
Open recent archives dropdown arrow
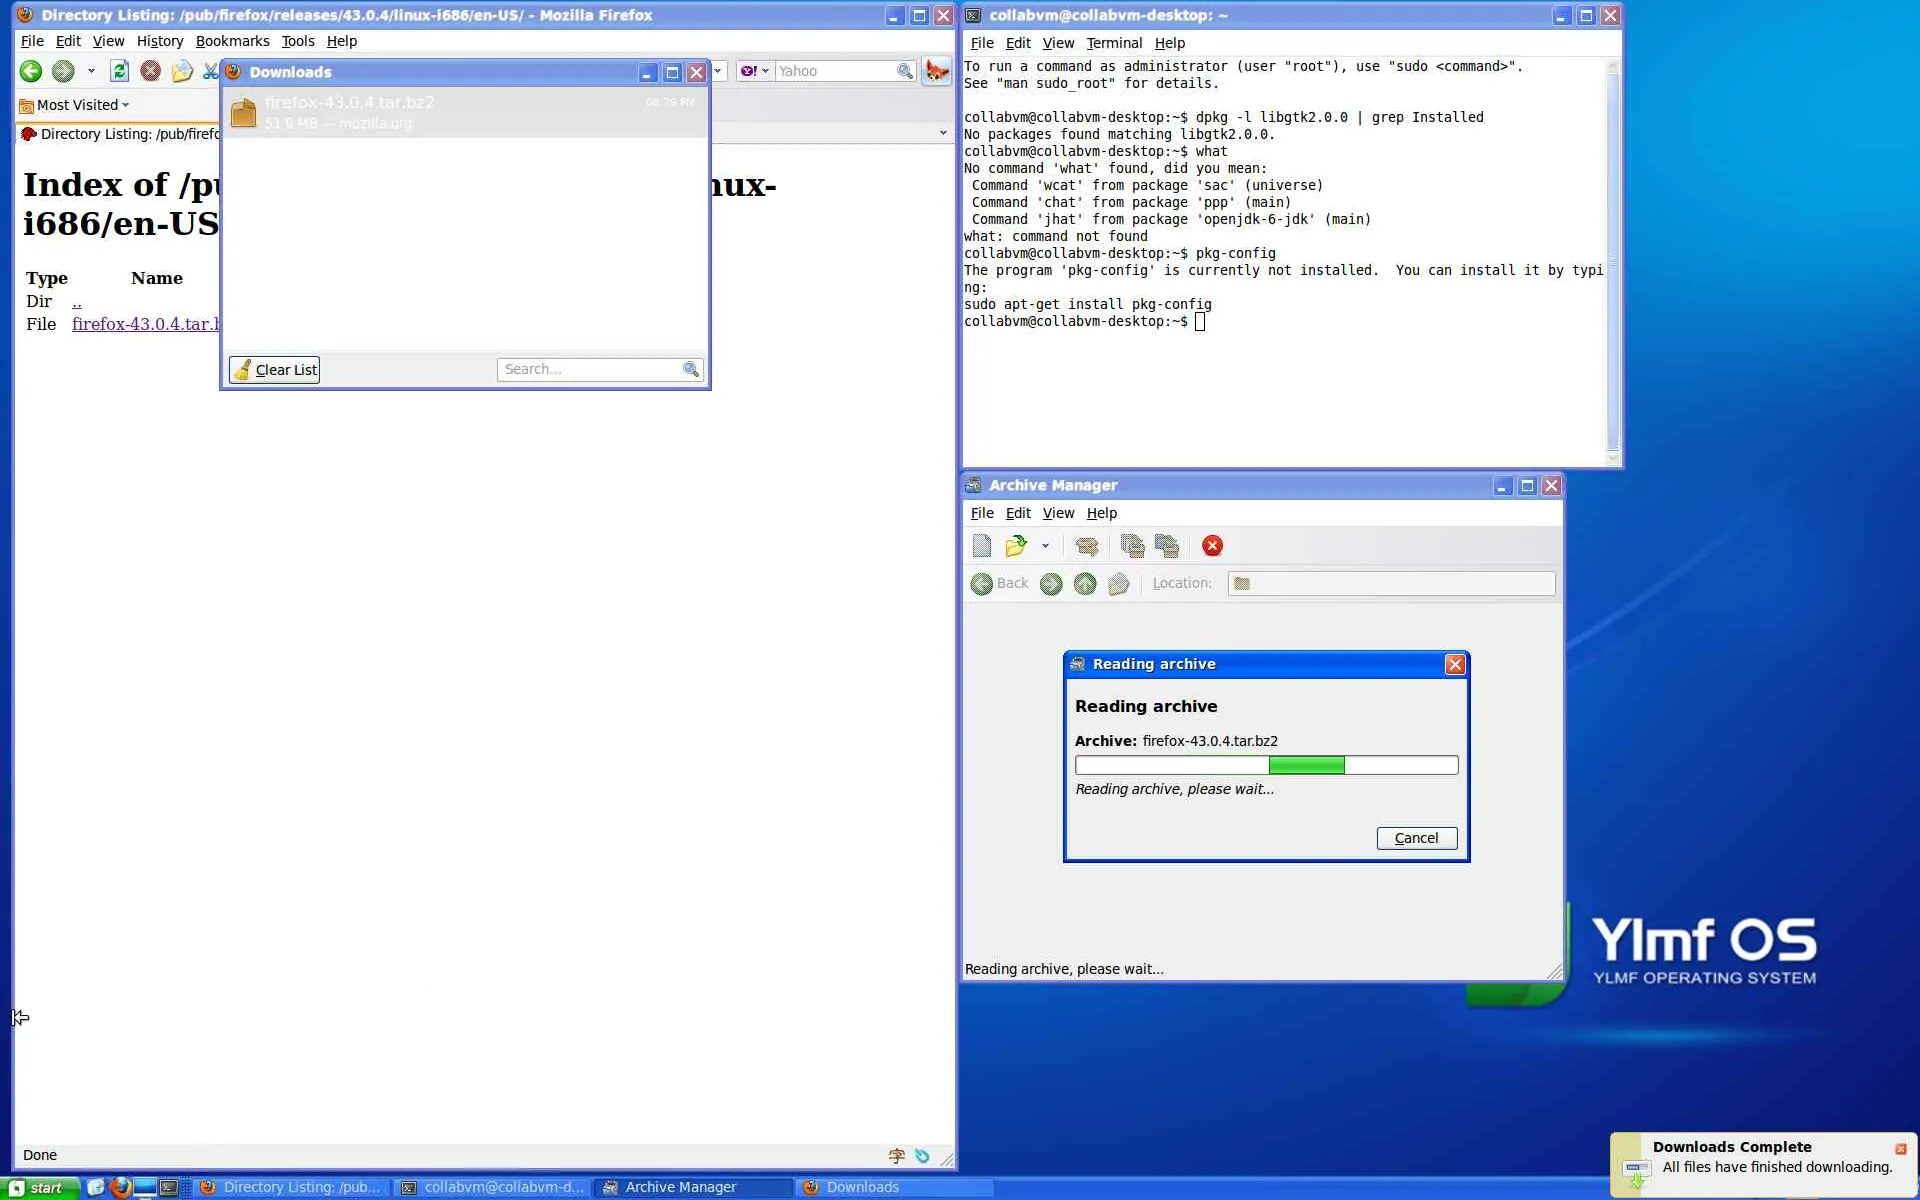click(1045, 546)
